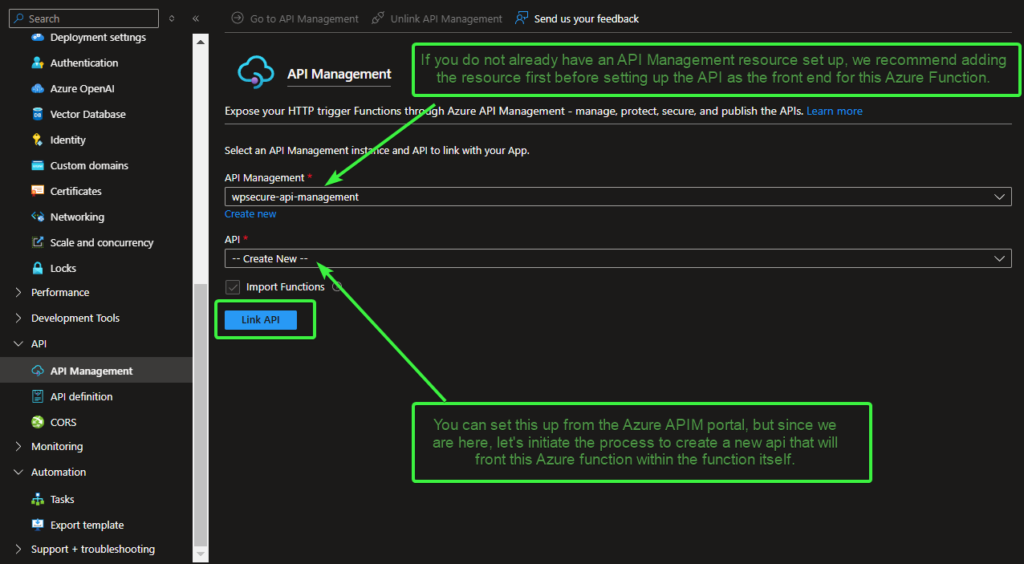Open Certificates icon in sidebar
This screenshot has height=564, width=1024.
[x=38, y=191]
